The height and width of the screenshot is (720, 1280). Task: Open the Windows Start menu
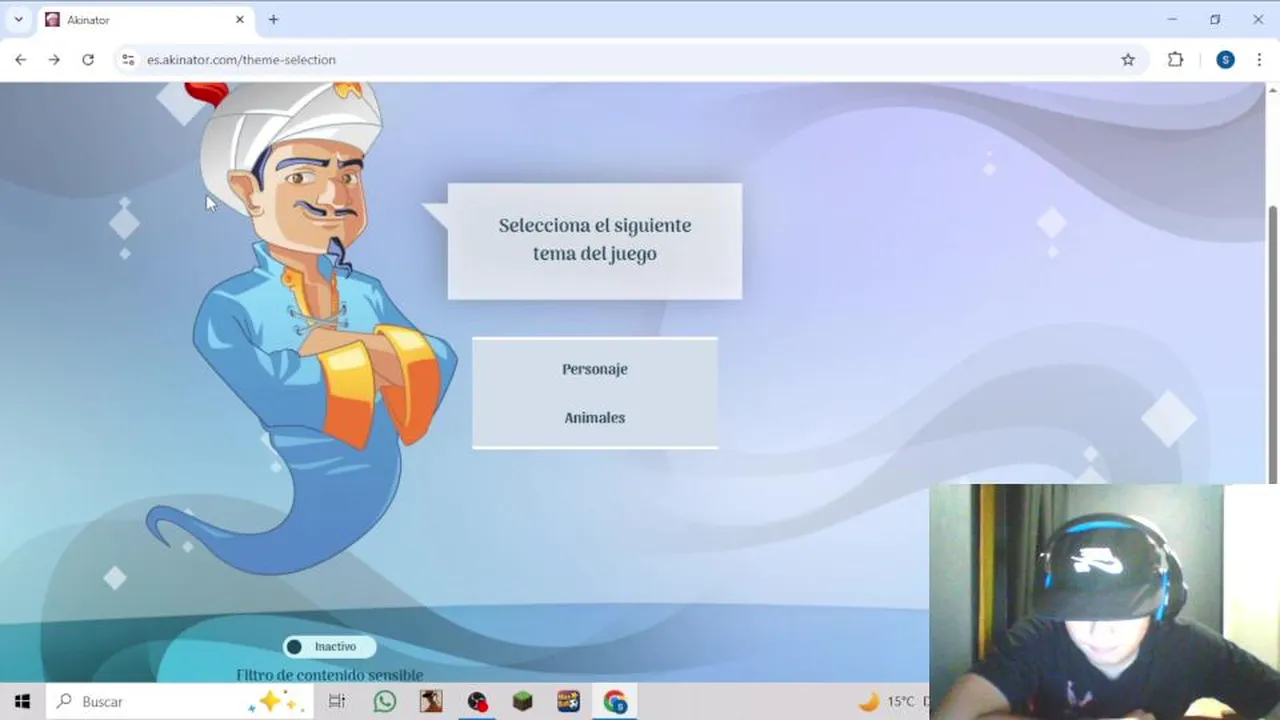coord(22,702)
